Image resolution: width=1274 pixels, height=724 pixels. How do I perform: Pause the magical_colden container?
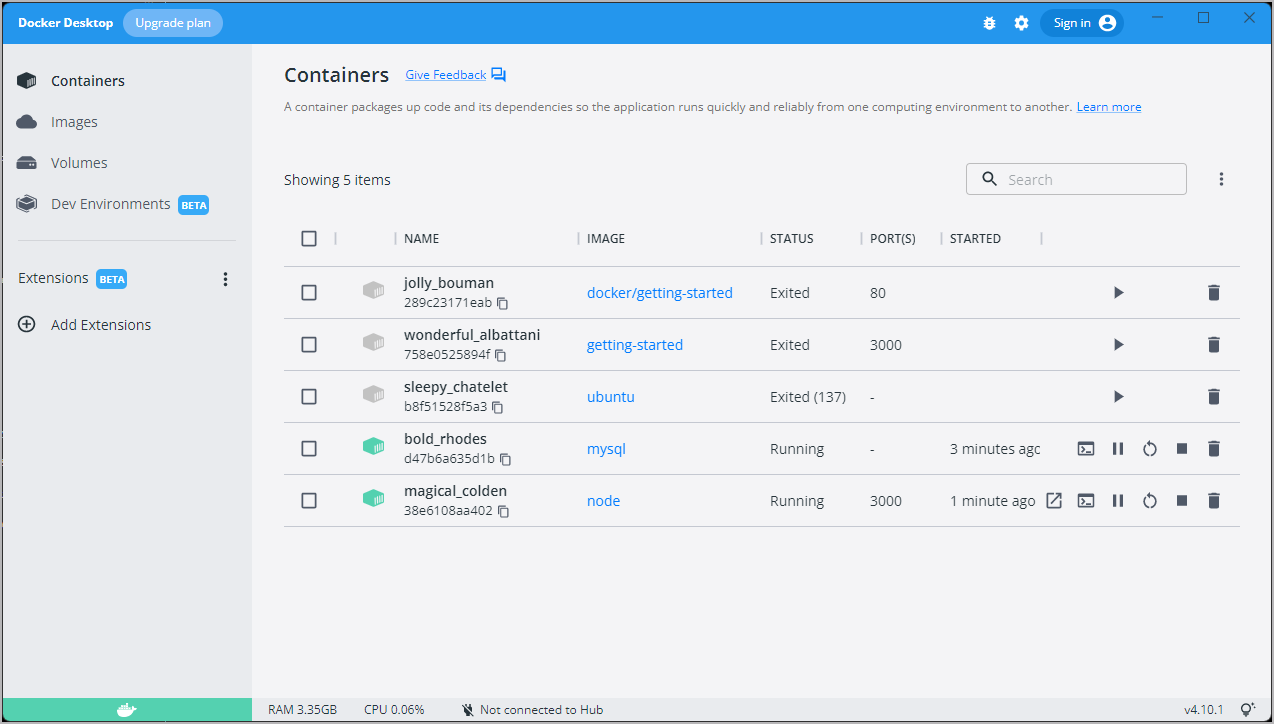click(x=1118, y=501)
